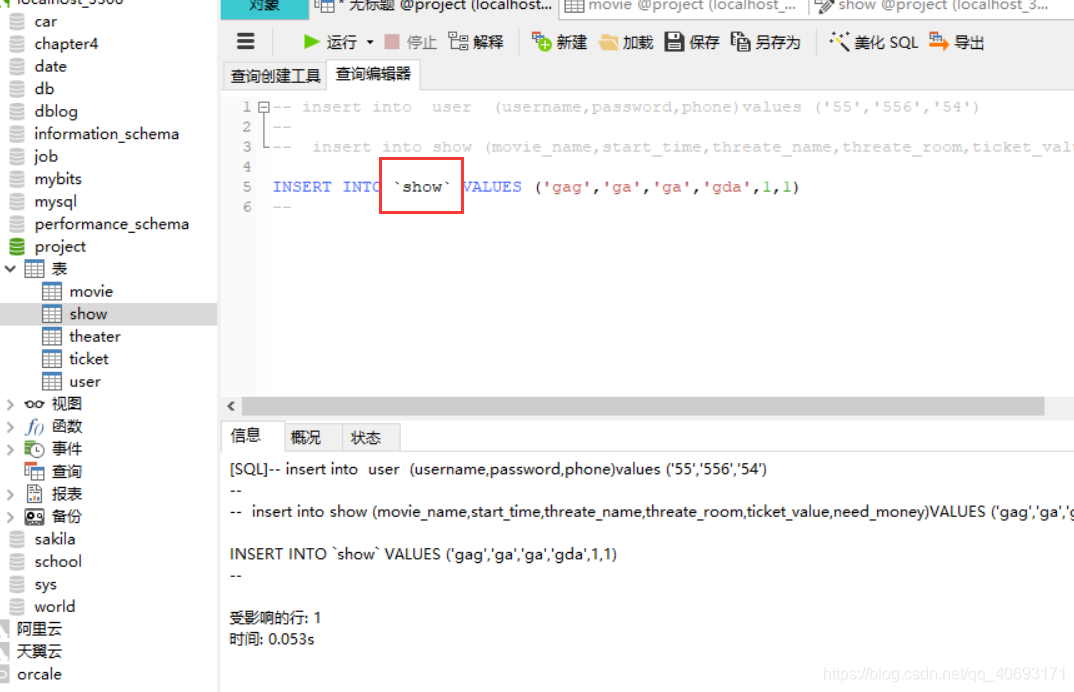Select the car database
Image resolution: width=1074 pixels, height=692 pixels.
tap(45, 22)
